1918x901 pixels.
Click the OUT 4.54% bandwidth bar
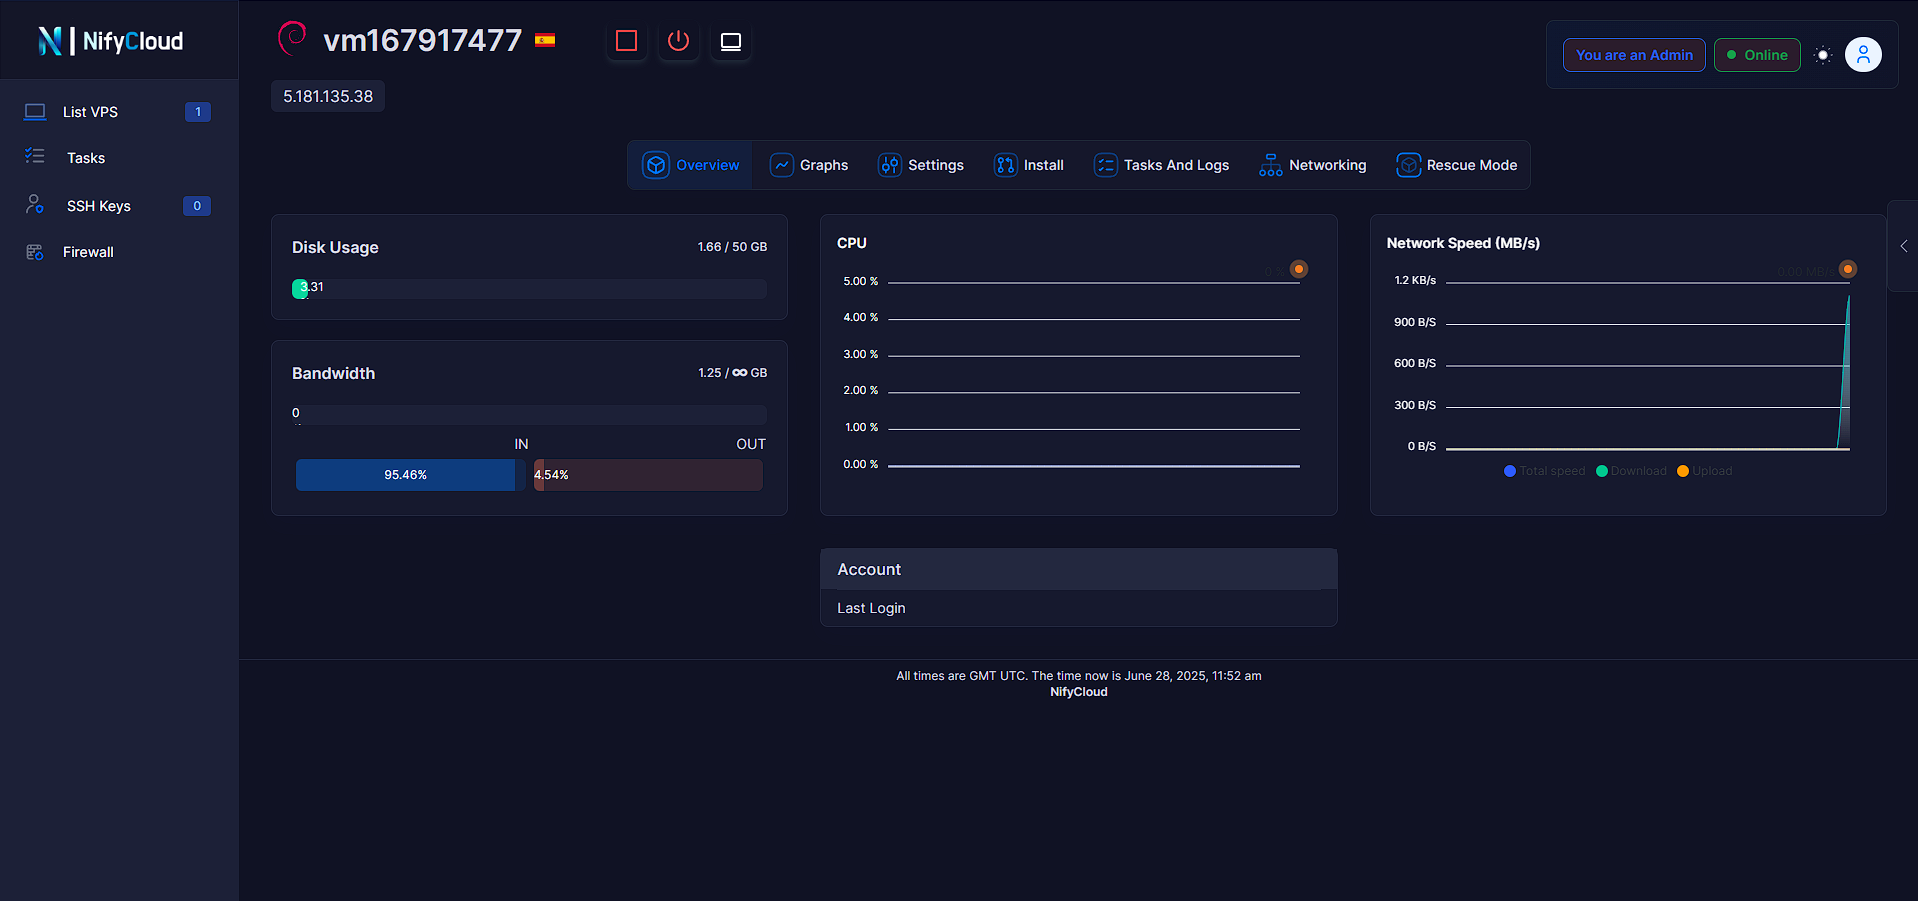[x=648, y=475]
